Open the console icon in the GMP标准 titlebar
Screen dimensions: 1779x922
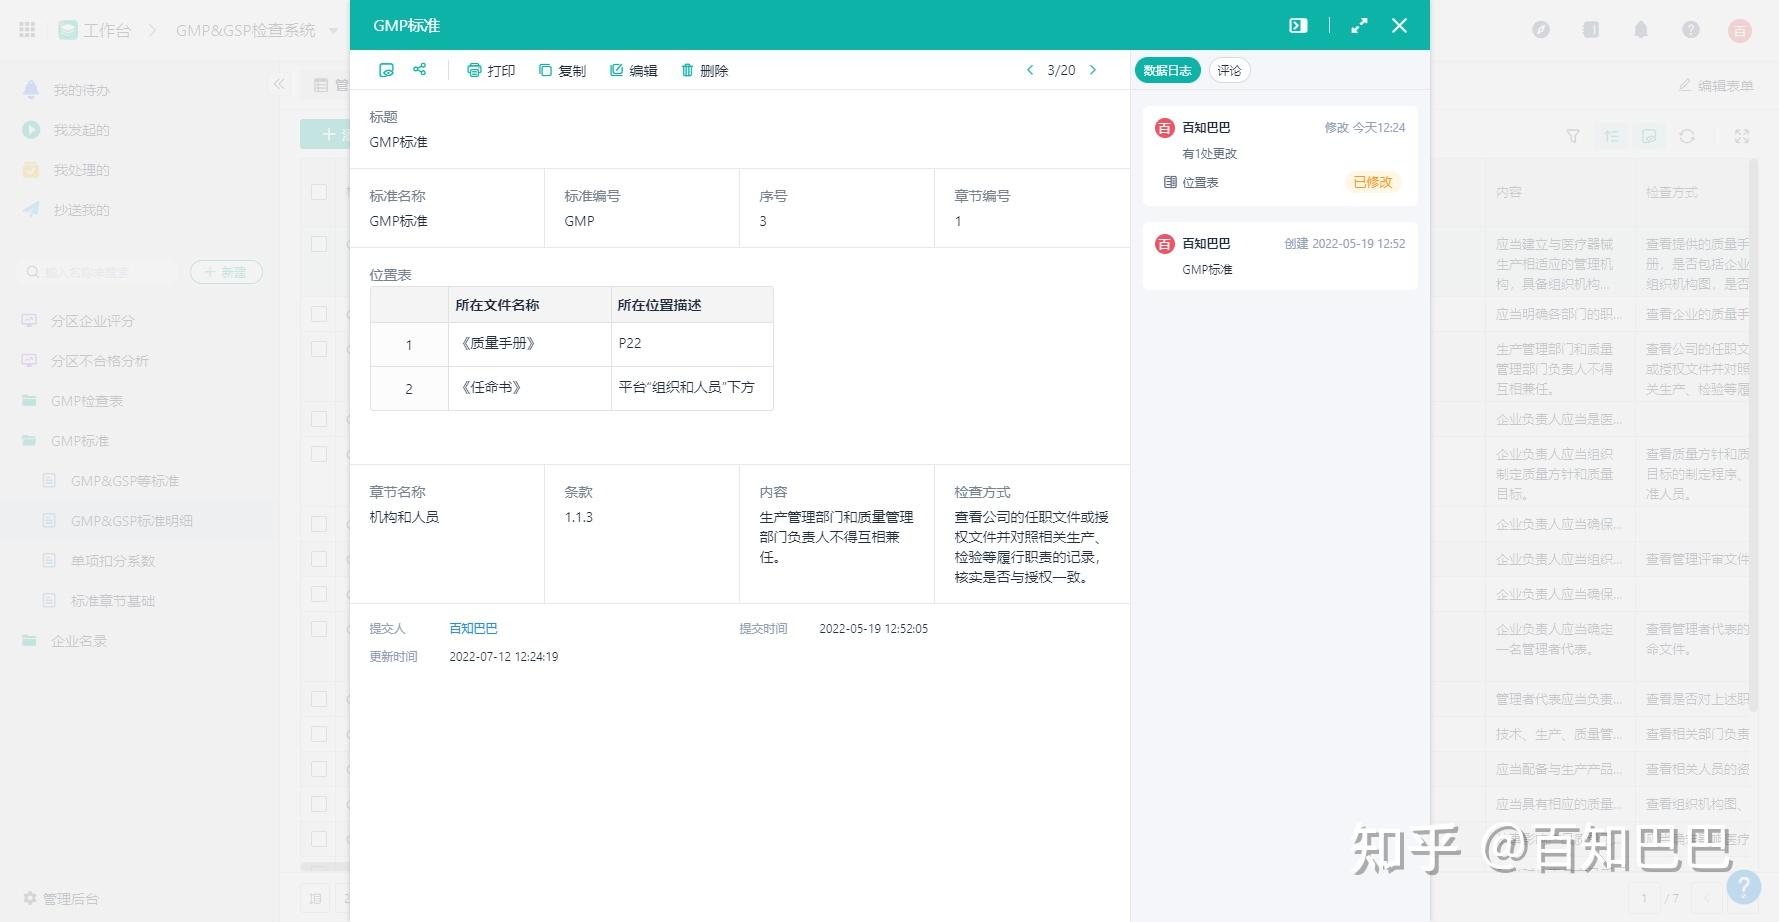(x=1298, y=25)
